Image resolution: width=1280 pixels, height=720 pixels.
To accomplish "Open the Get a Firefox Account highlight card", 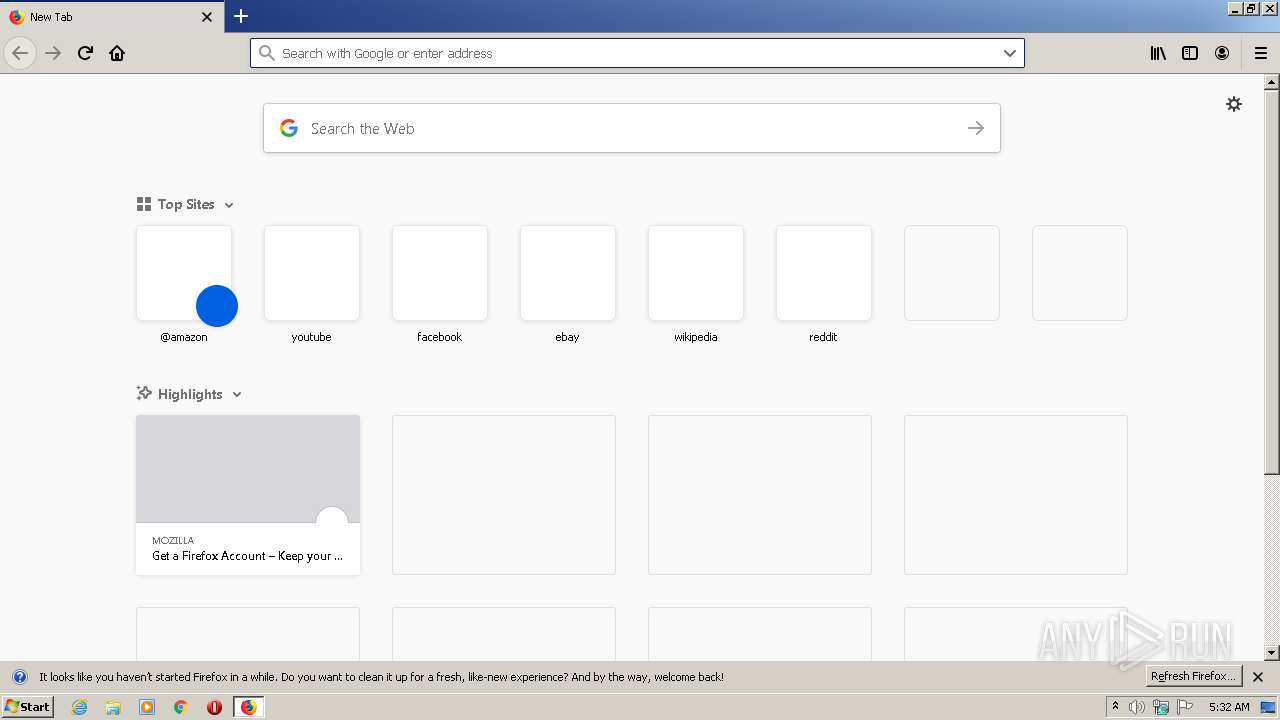I will [x=248, y=495].
